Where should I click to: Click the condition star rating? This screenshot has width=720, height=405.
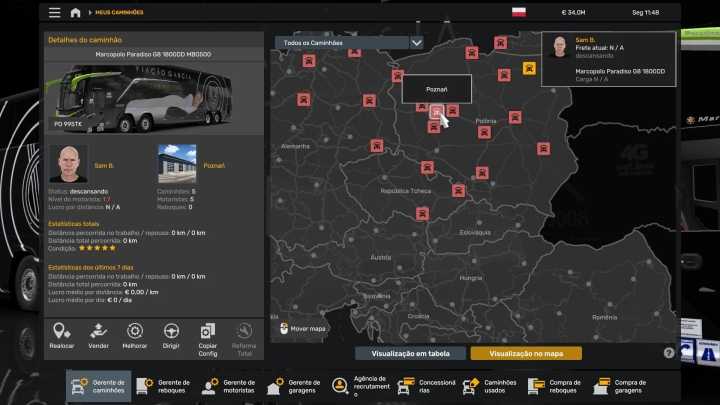click(x=97, y=248)
